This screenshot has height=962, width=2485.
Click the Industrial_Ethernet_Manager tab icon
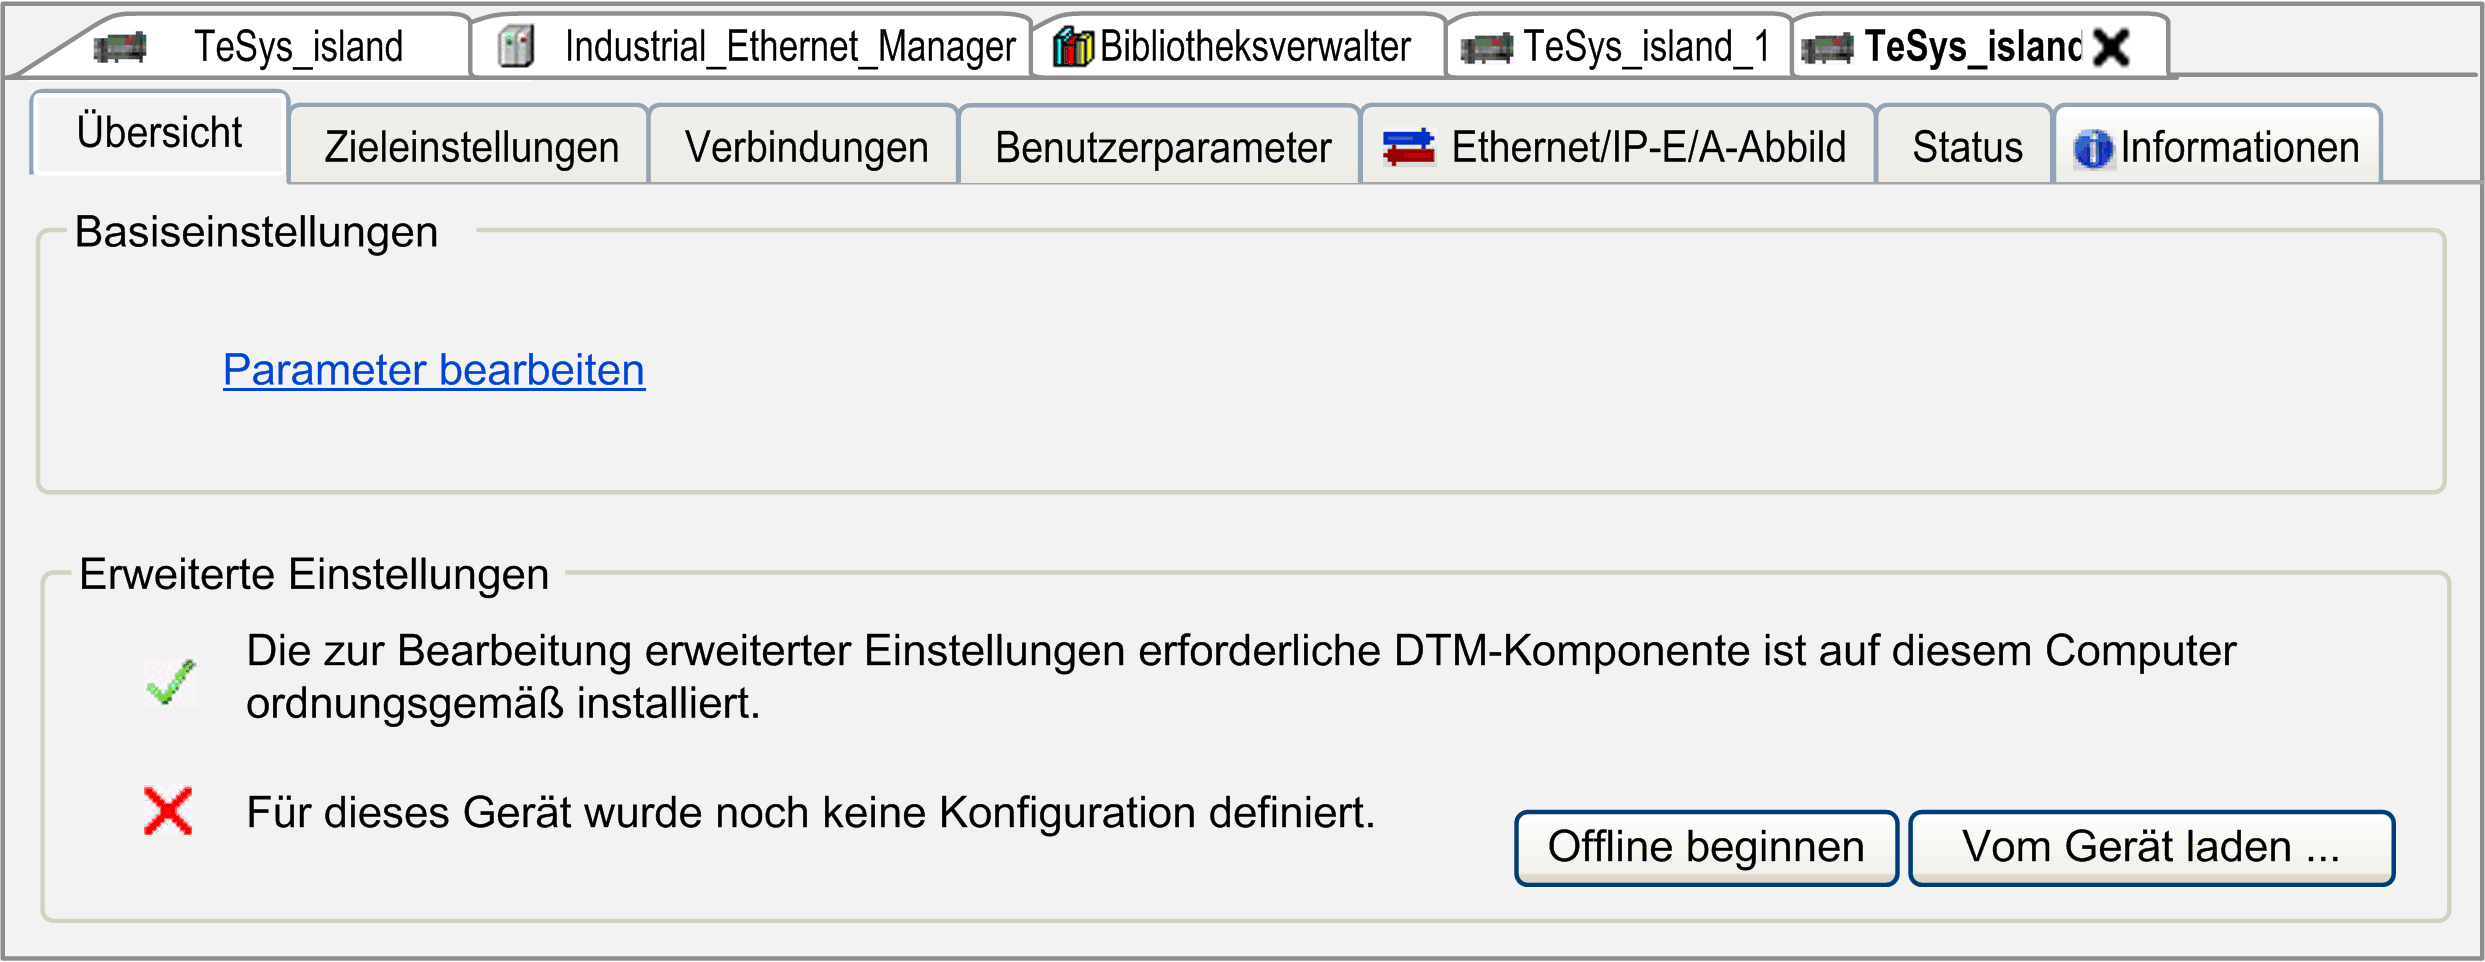point(516,47)
